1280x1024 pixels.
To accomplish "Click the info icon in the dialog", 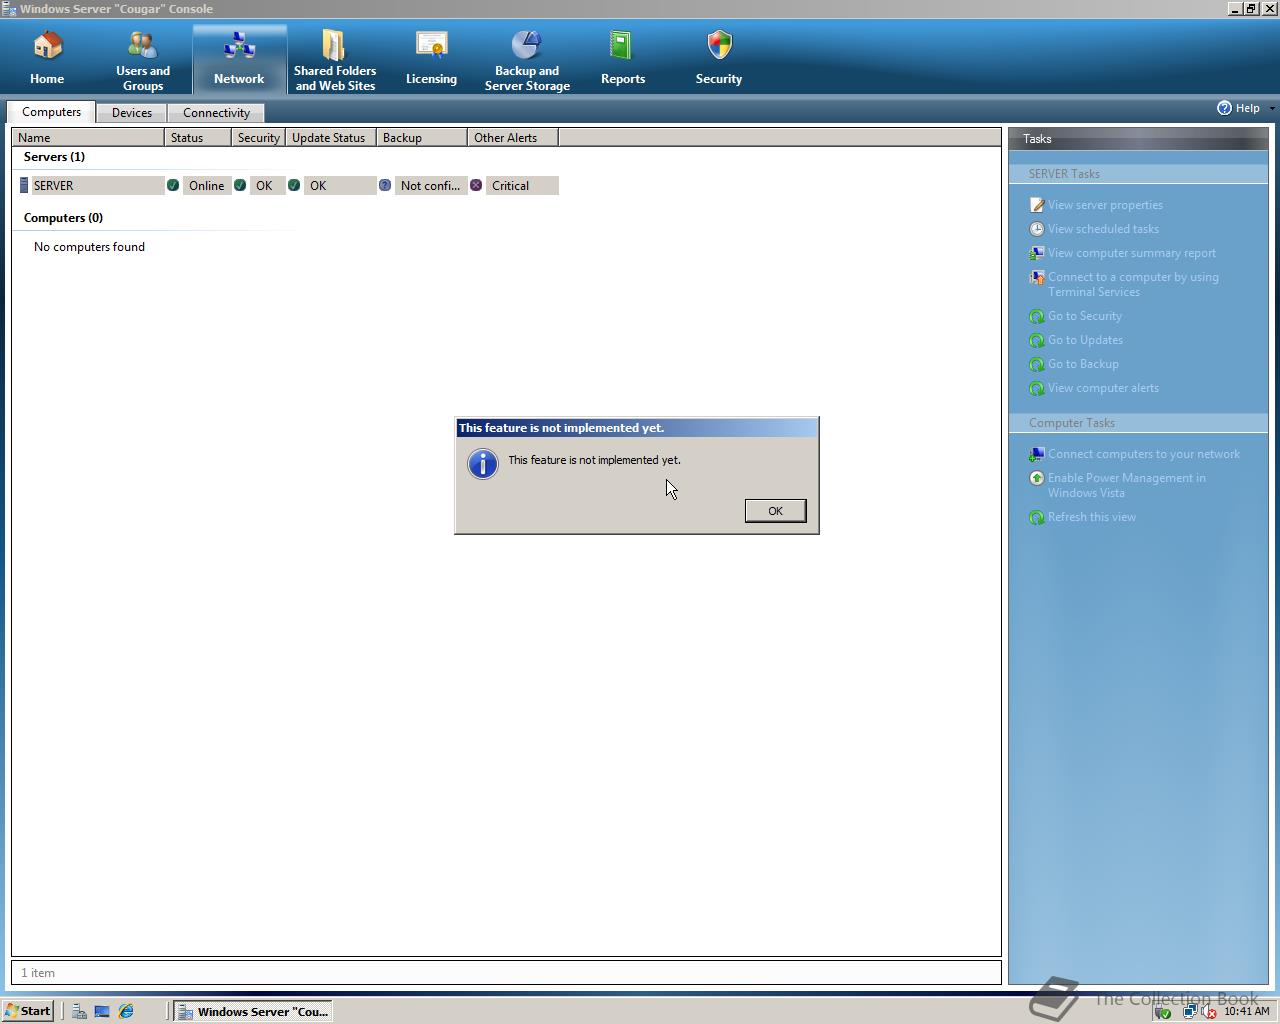I will [483, 464].
